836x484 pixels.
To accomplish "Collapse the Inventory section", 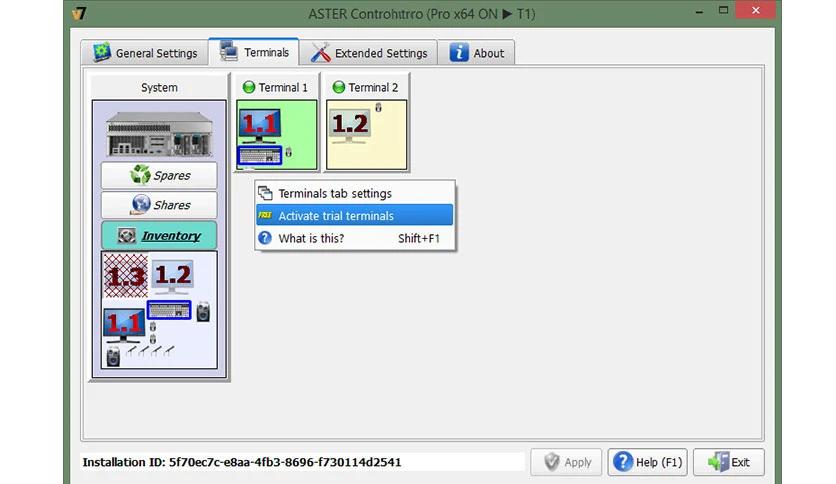I will 159,236.
